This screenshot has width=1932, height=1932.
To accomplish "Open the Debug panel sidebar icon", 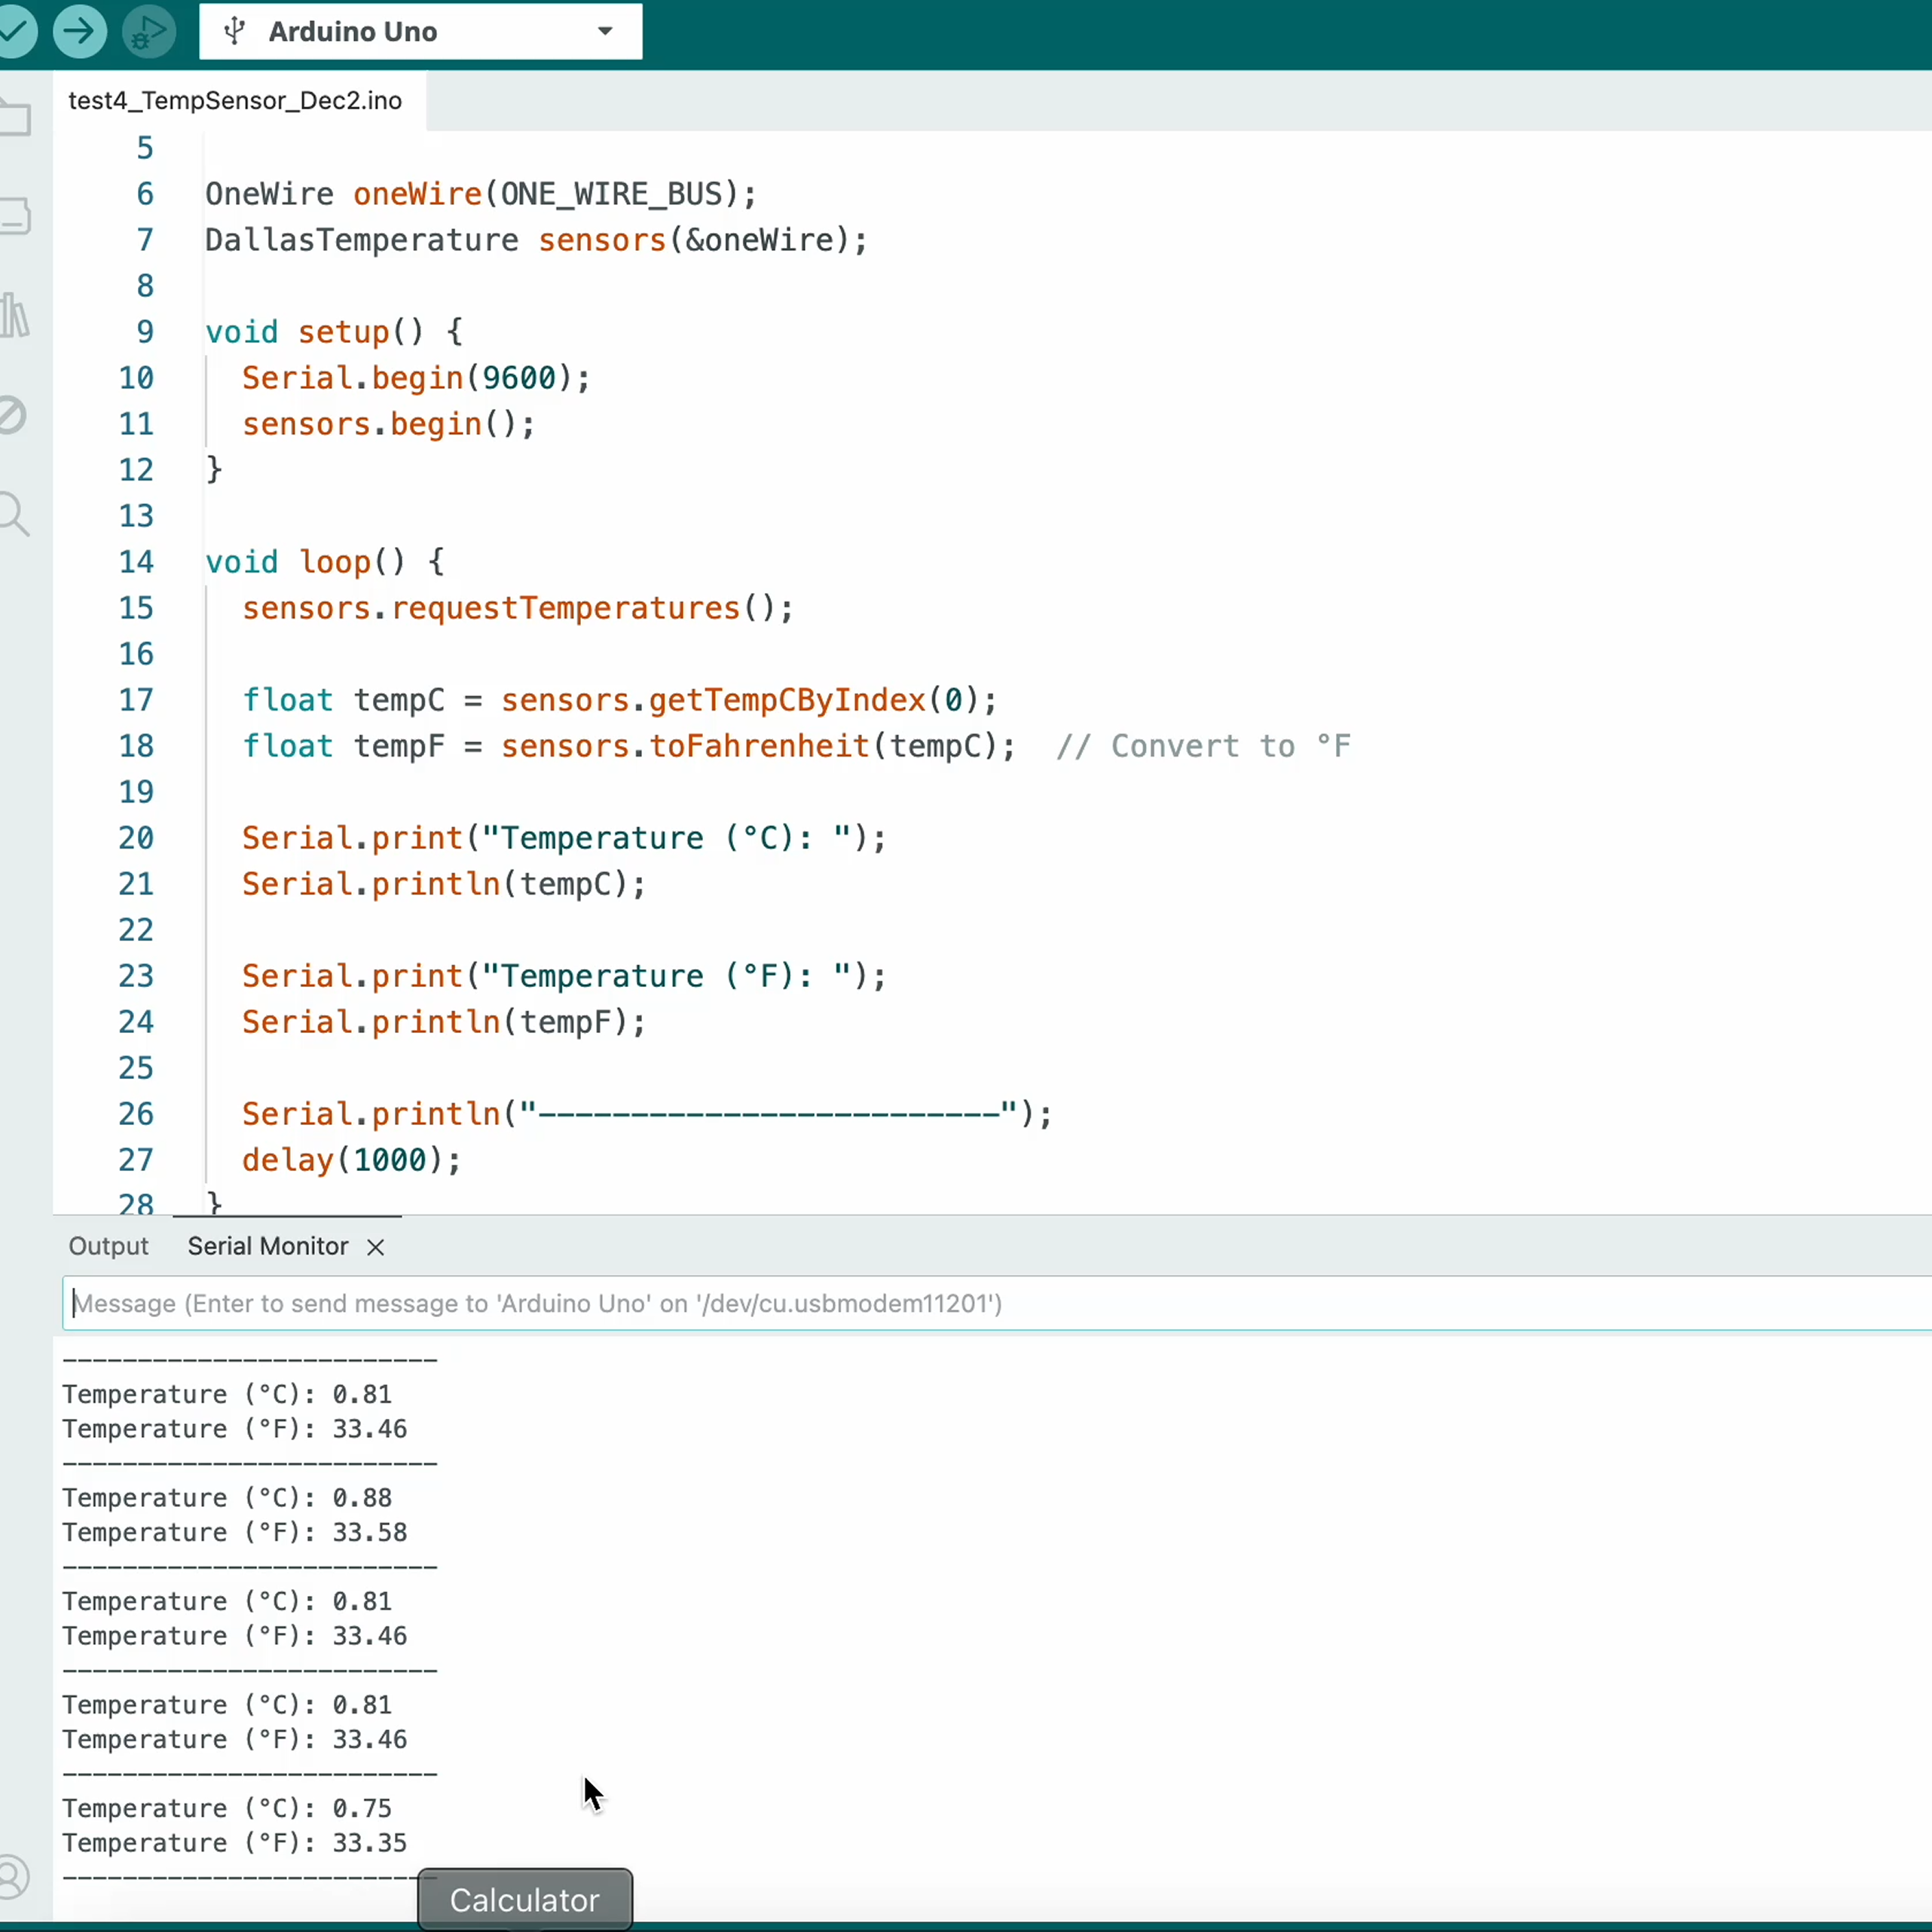I will 12,415.
